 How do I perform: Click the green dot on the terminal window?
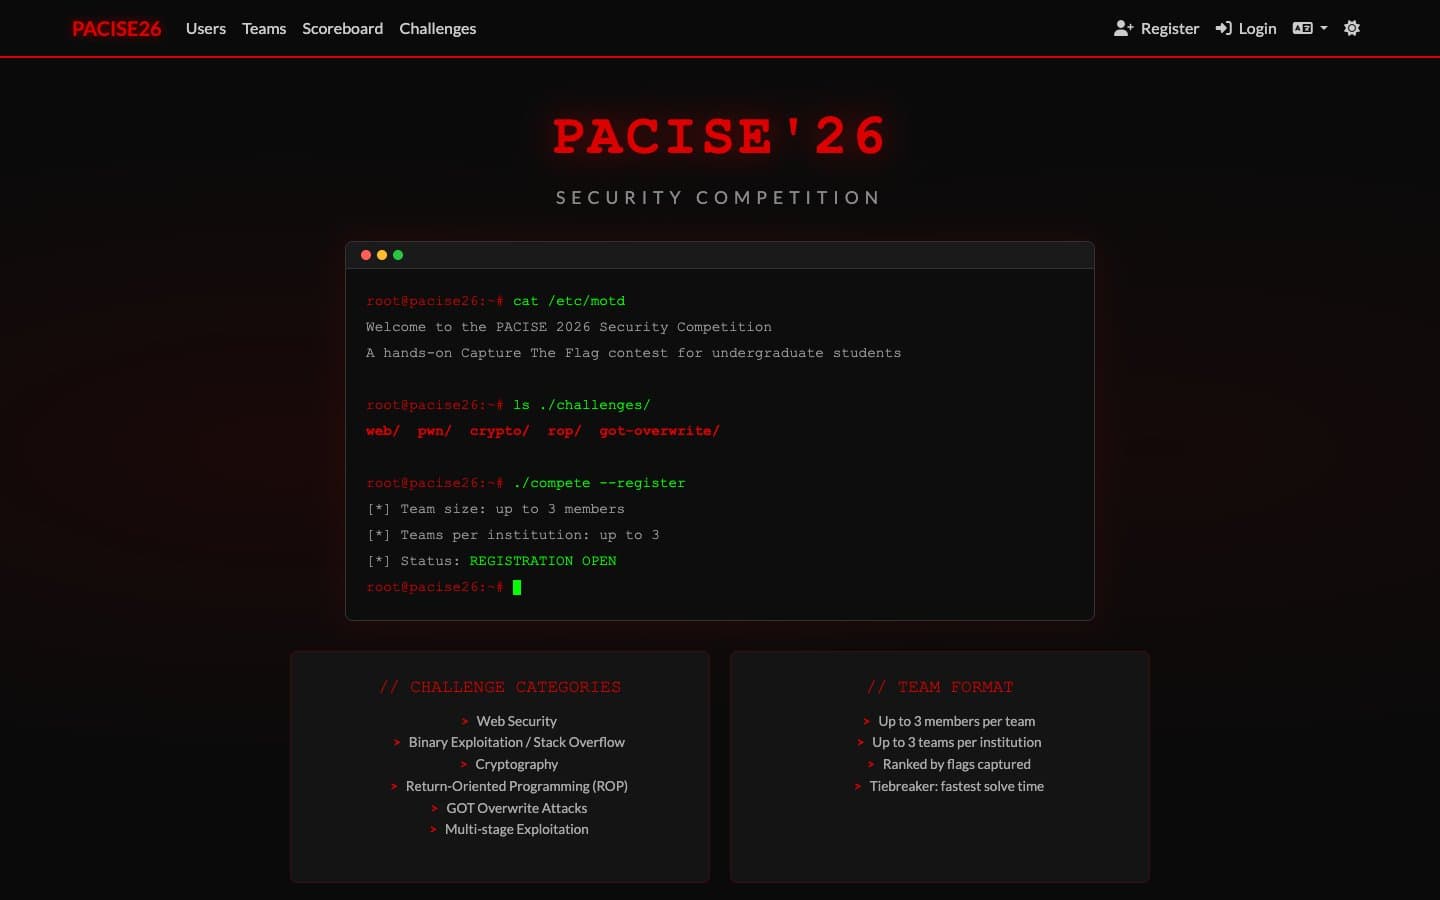398,255
